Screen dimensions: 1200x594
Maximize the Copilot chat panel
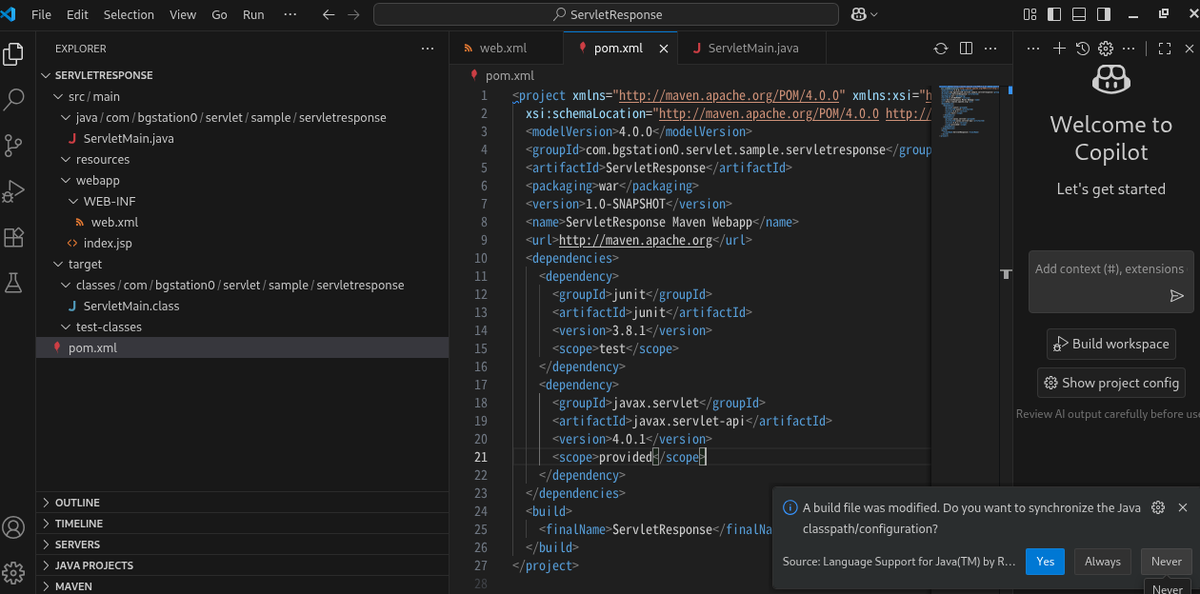(1164, 48)
